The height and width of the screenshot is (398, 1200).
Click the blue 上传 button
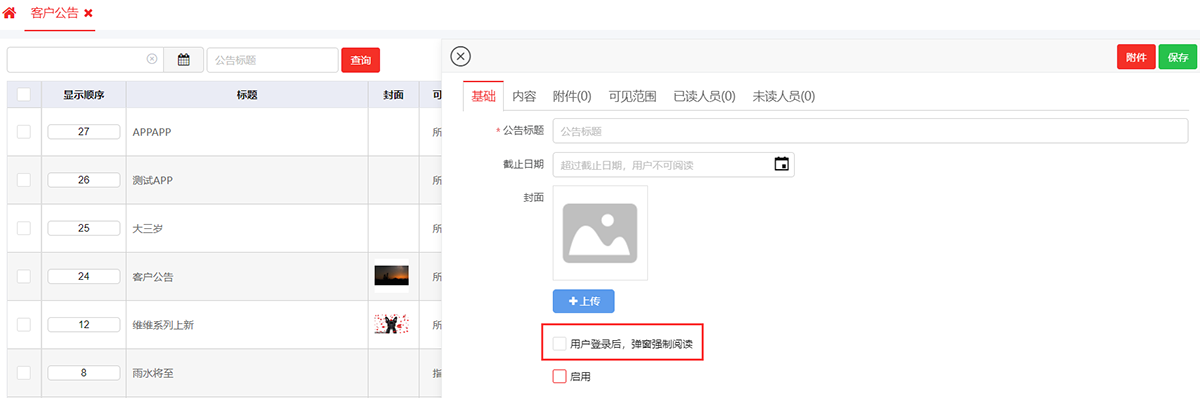tap(583, 301)
